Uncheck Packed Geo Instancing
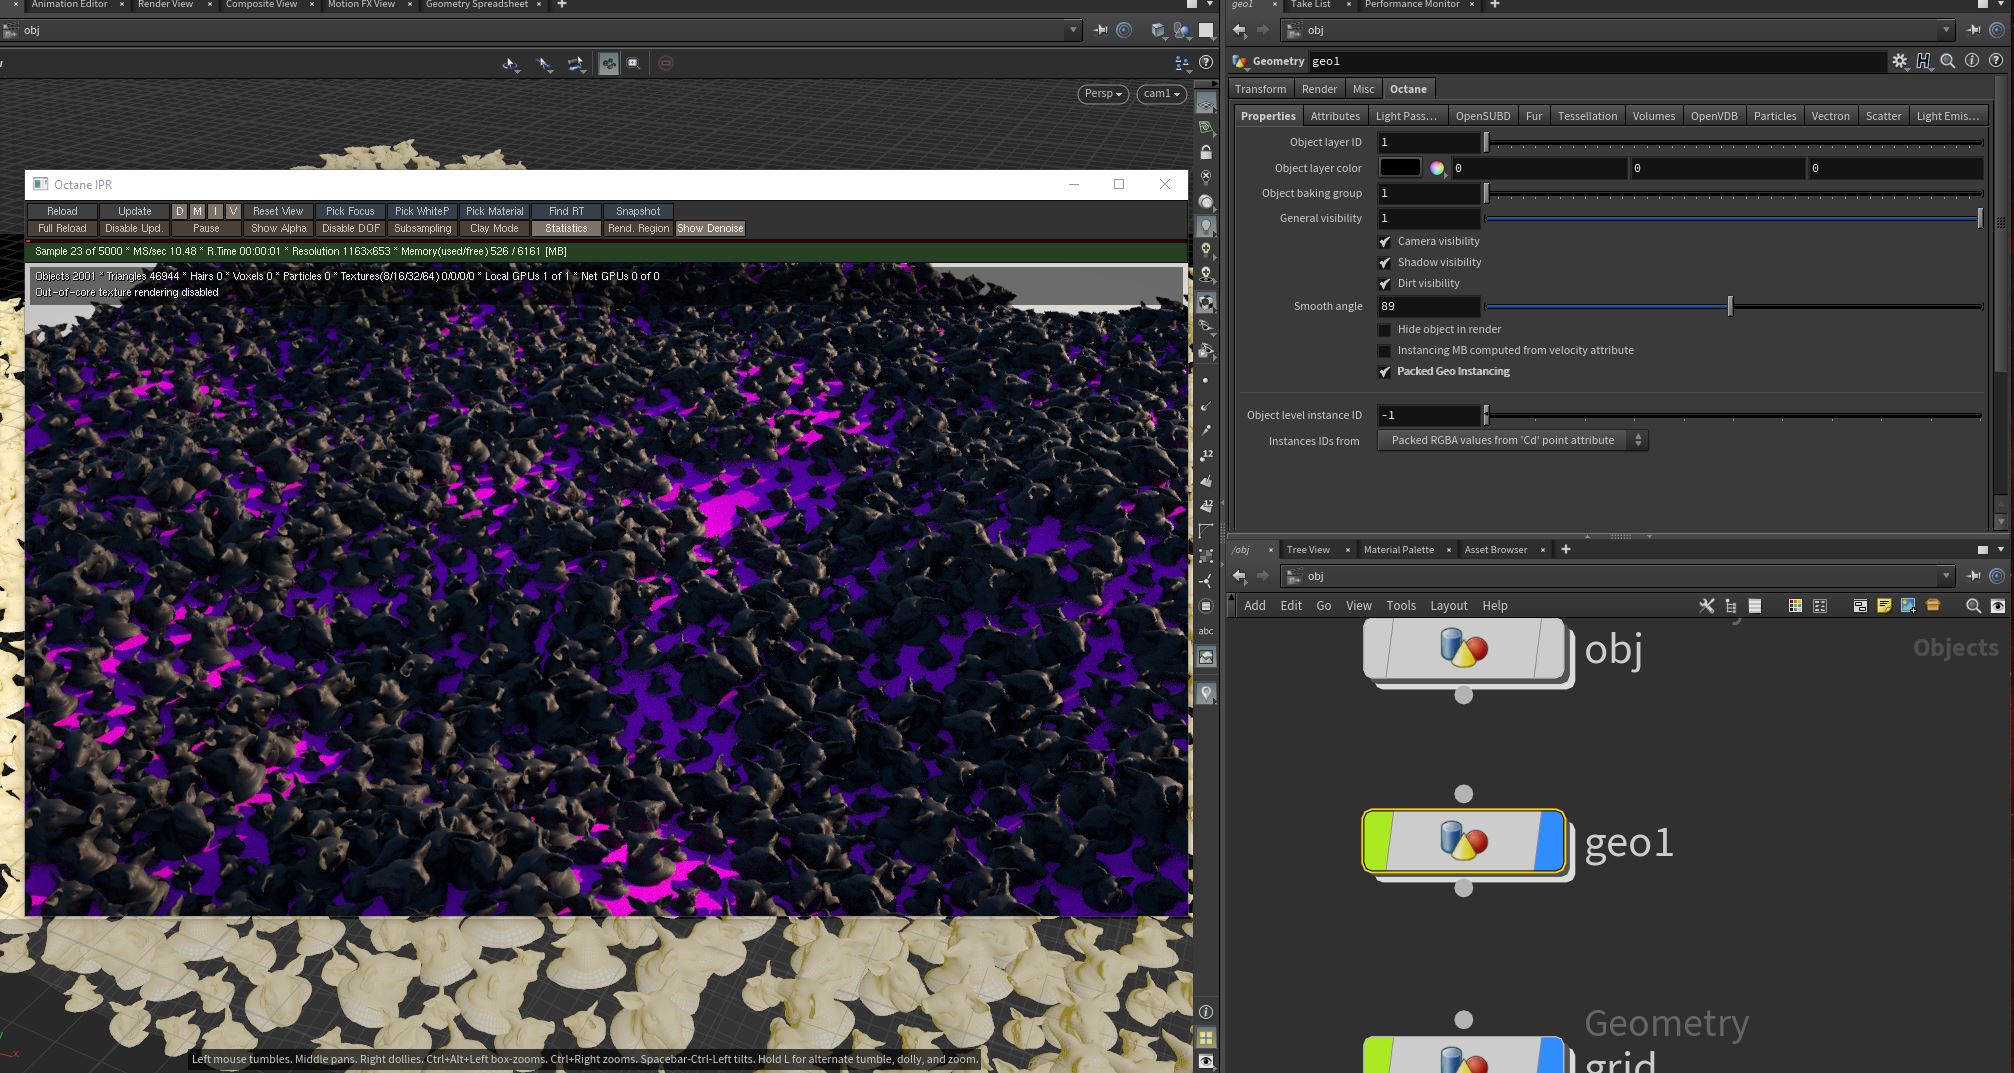Screen dimensions: 2014x1073 1385,372
